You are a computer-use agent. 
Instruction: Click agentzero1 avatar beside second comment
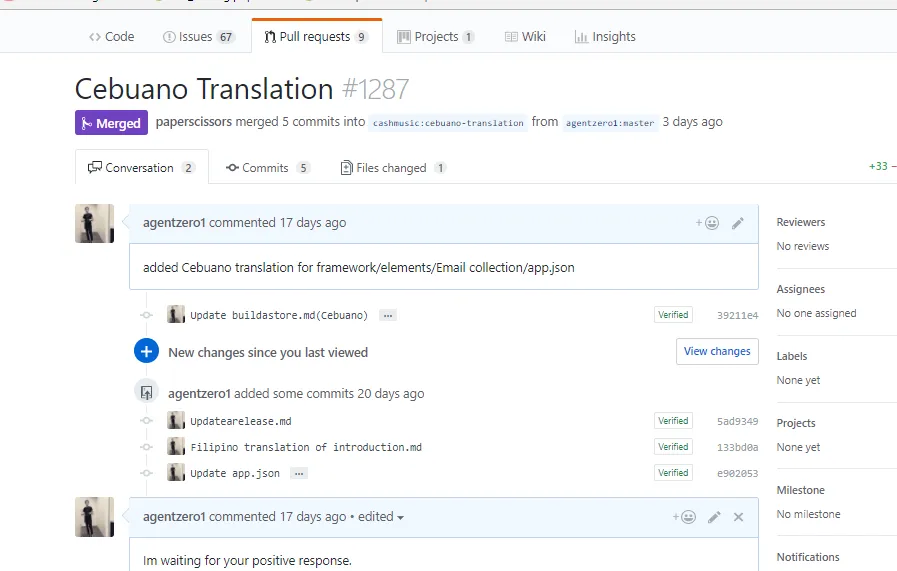[x=94, y=517]
